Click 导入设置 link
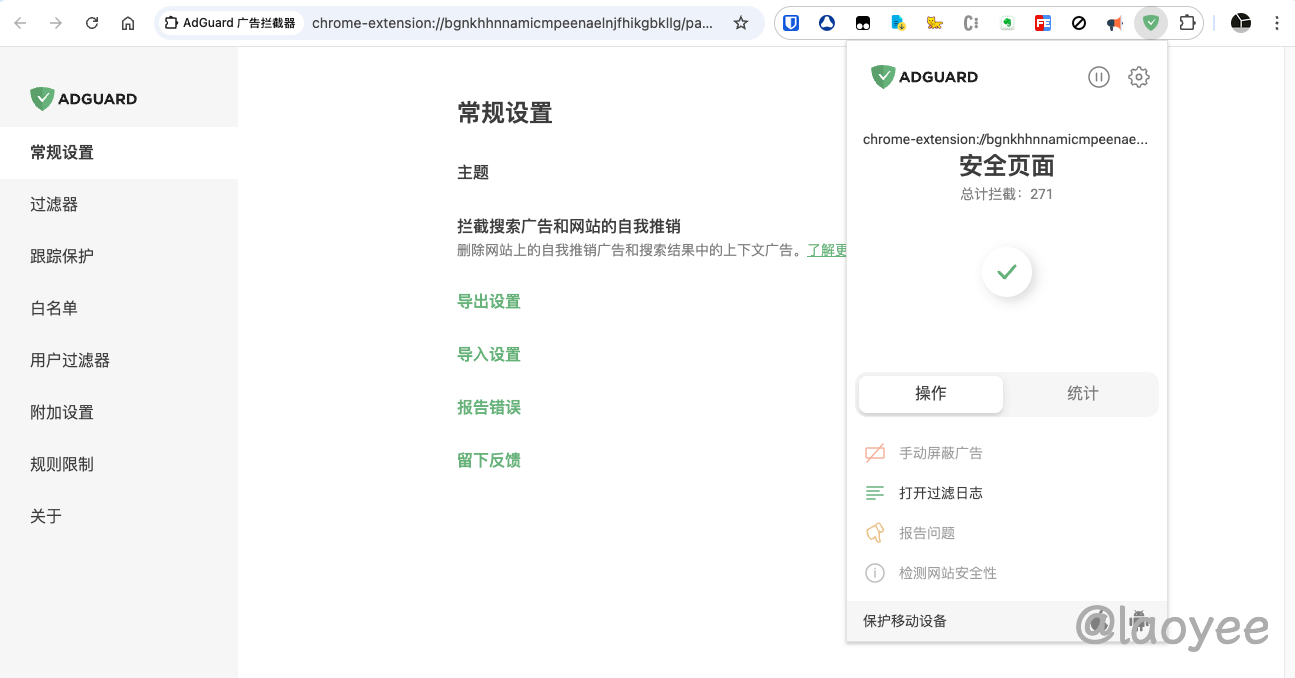The height and width of the screenshot is (678, 1295). (x=489, y=355)
